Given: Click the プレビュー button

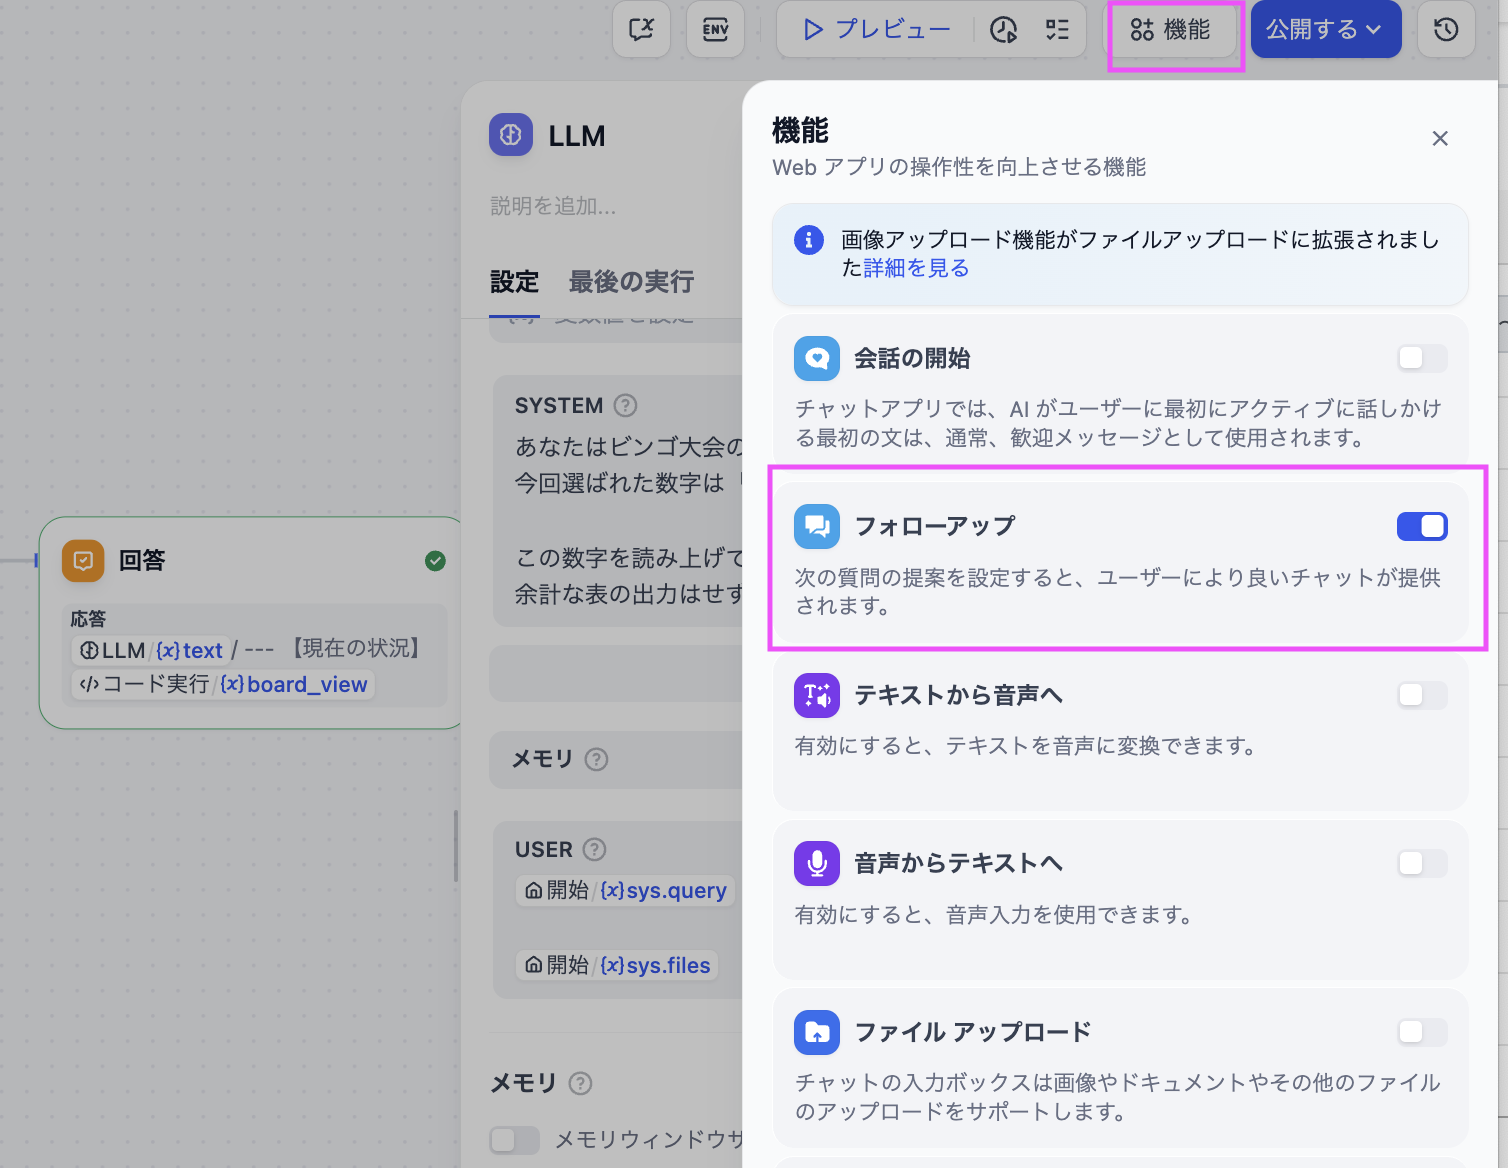Looking at the screenshot, I should pyautogui.click(x=877, y=30).
